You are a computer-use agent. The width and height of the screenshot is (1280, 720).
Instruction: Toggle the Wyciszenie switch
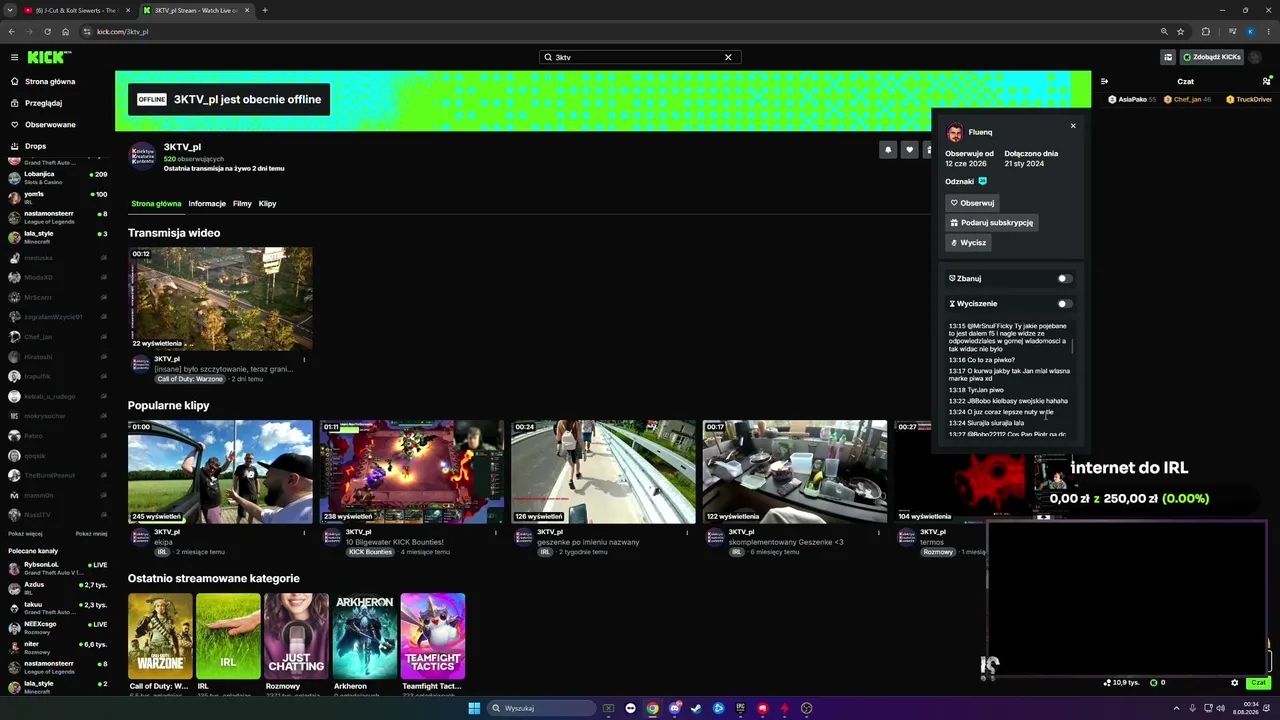coord(1065,304)
